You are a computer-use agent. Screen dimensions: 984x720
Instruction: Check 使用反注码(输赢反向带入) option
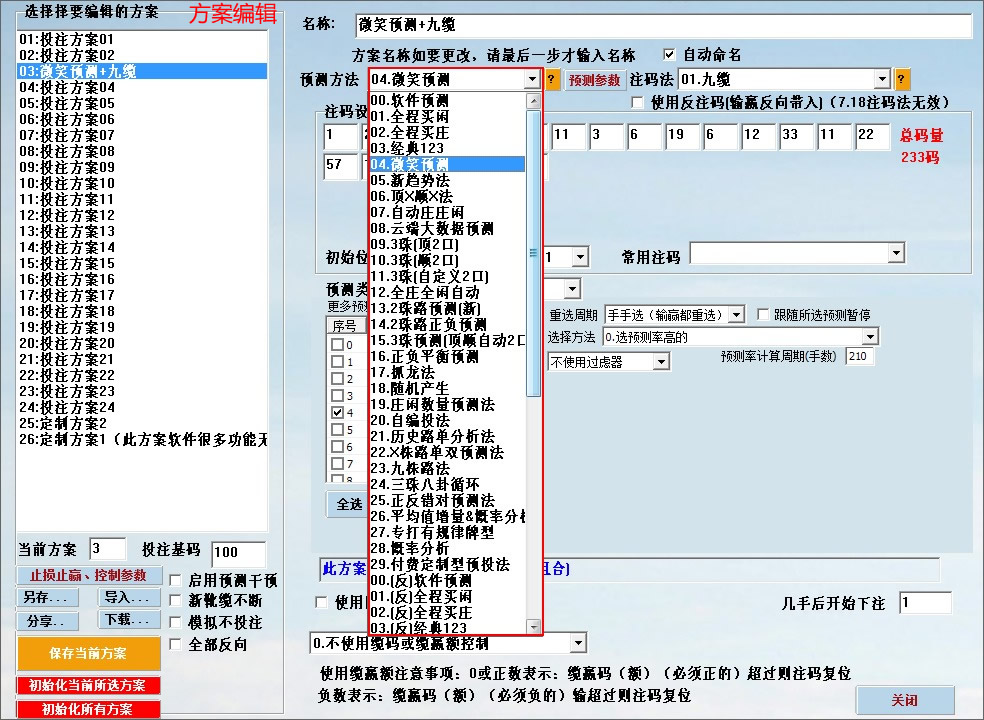tap(637, 102)
